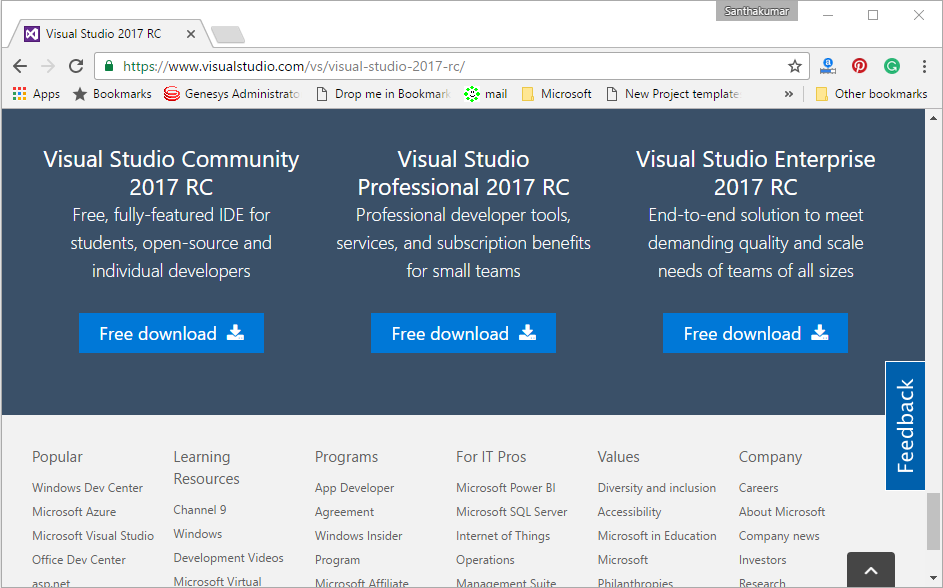
Task: Open the Grammarly extension icon
Action: (x=891, y=66)
